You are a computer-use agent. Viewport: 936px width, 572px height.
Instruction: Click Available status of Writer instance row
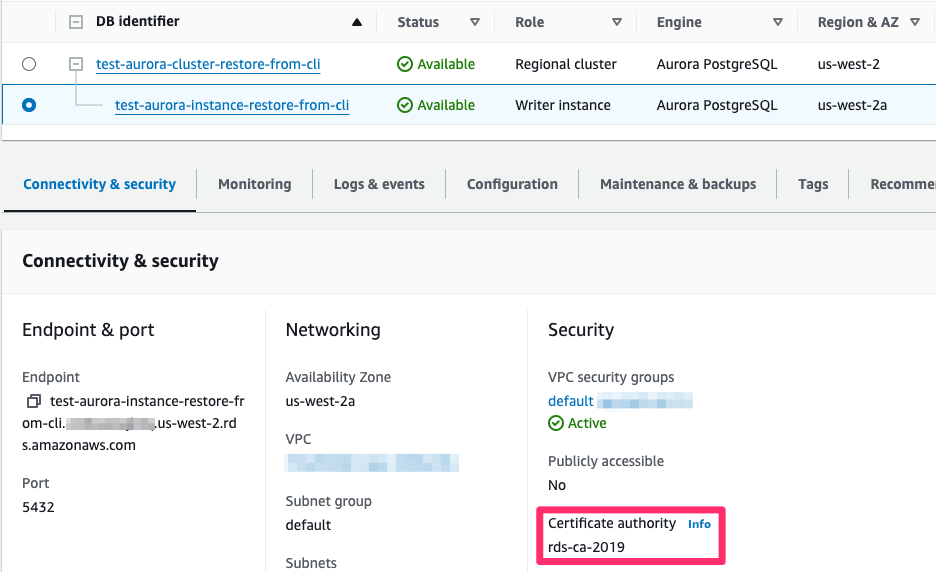pos(436,105)
